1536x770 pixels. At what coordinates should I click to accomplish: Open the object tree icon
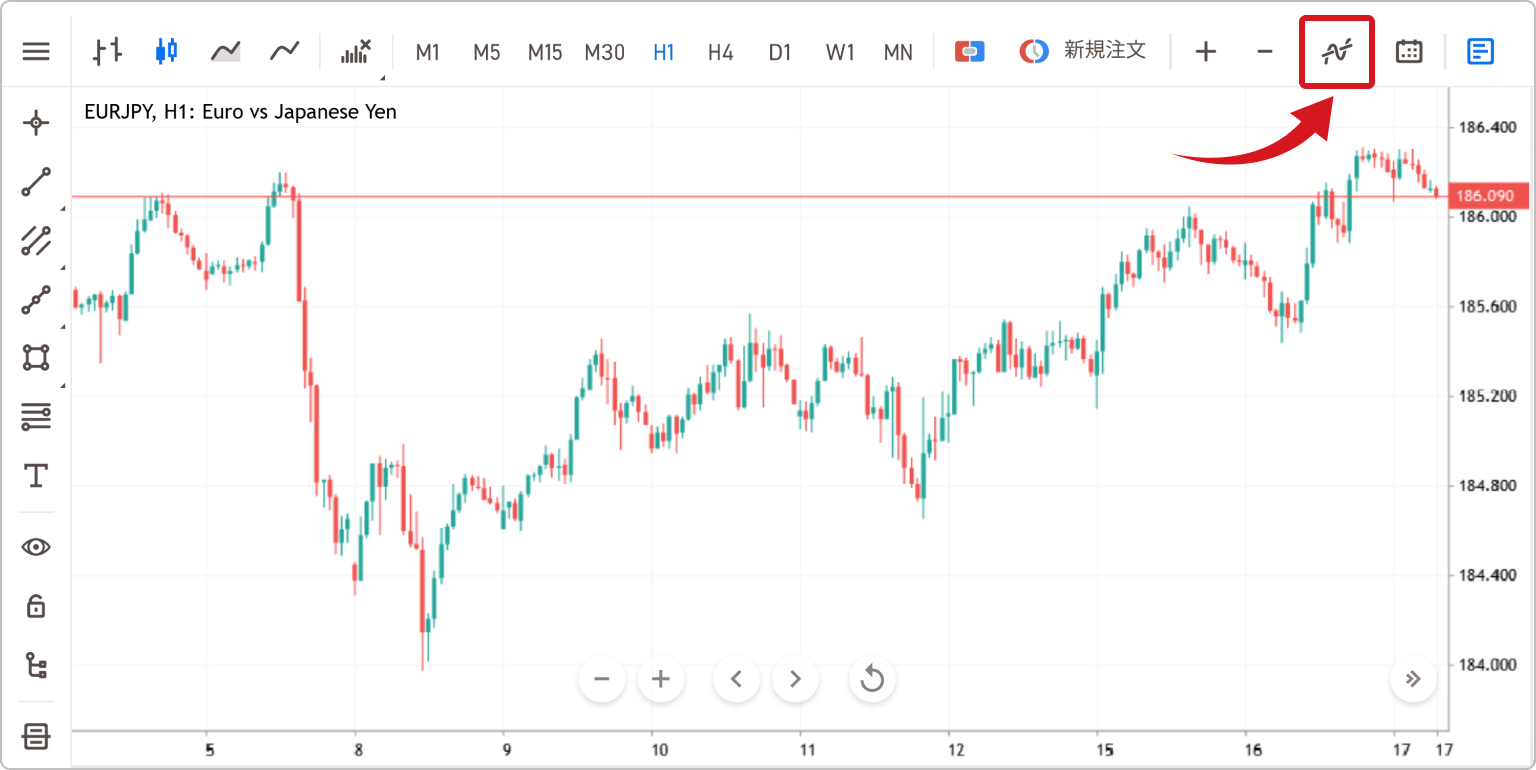coord(36,665)
